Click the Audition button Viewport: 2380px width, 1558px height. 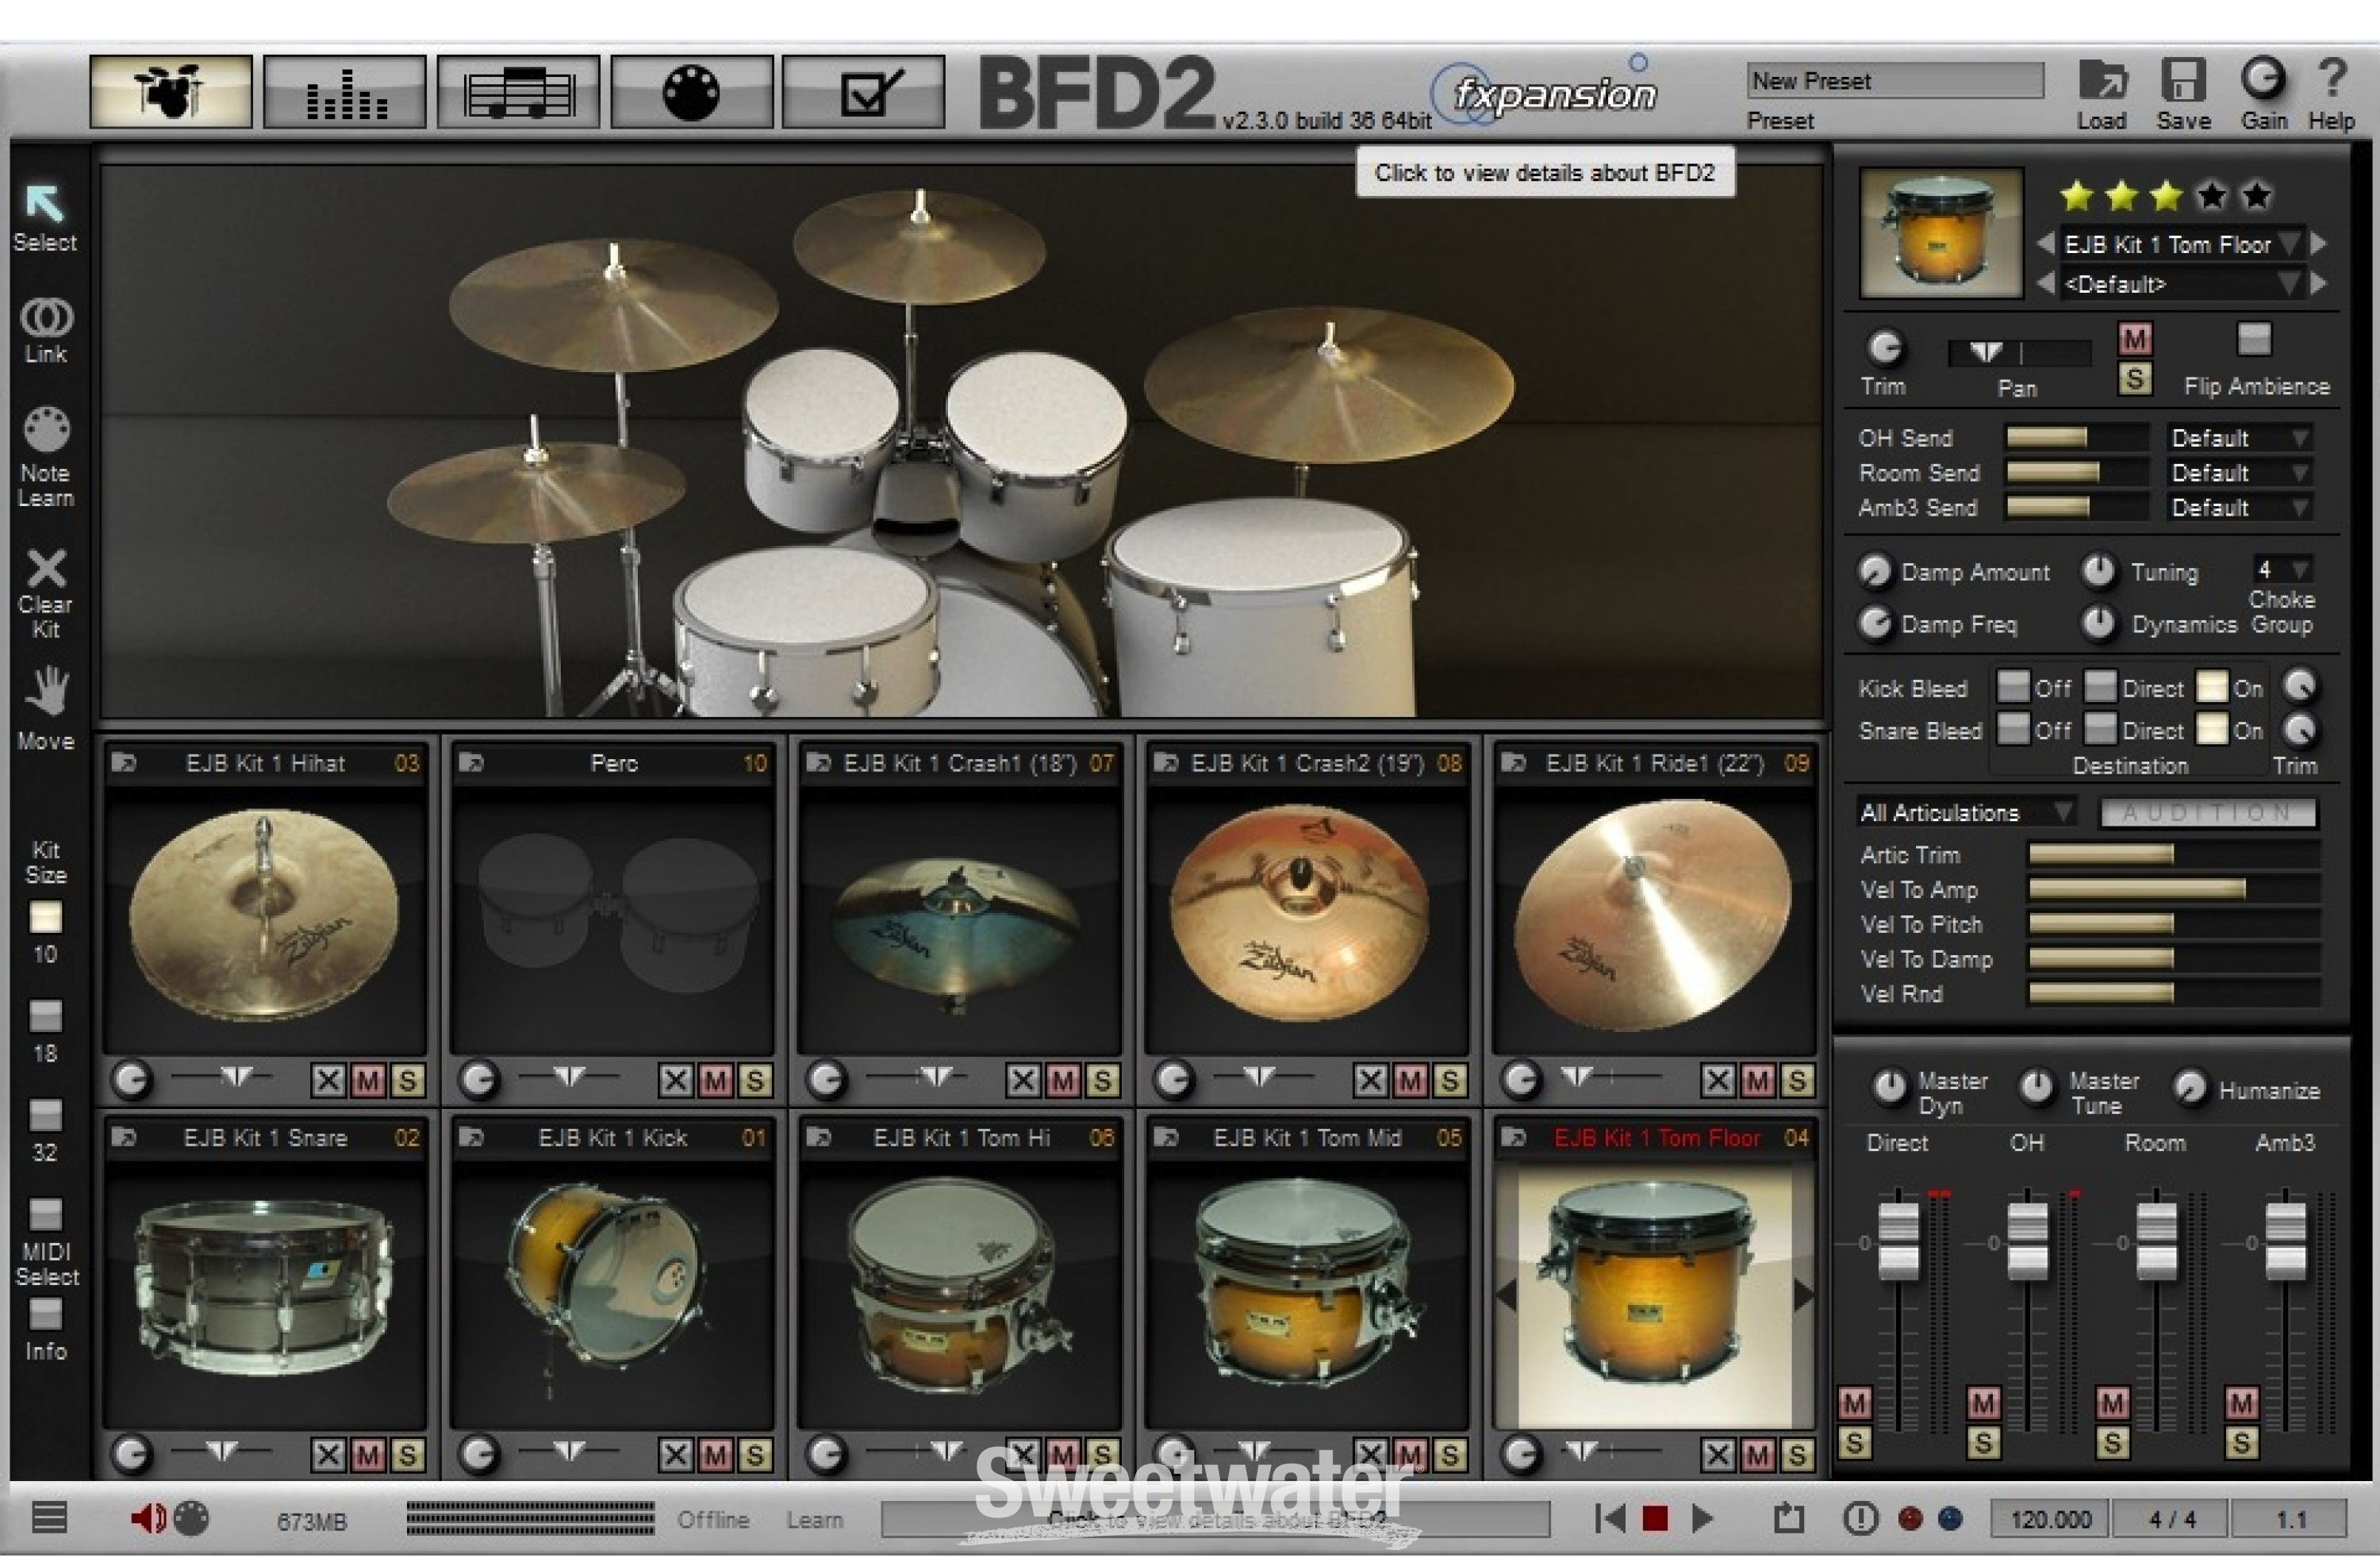2209,812
